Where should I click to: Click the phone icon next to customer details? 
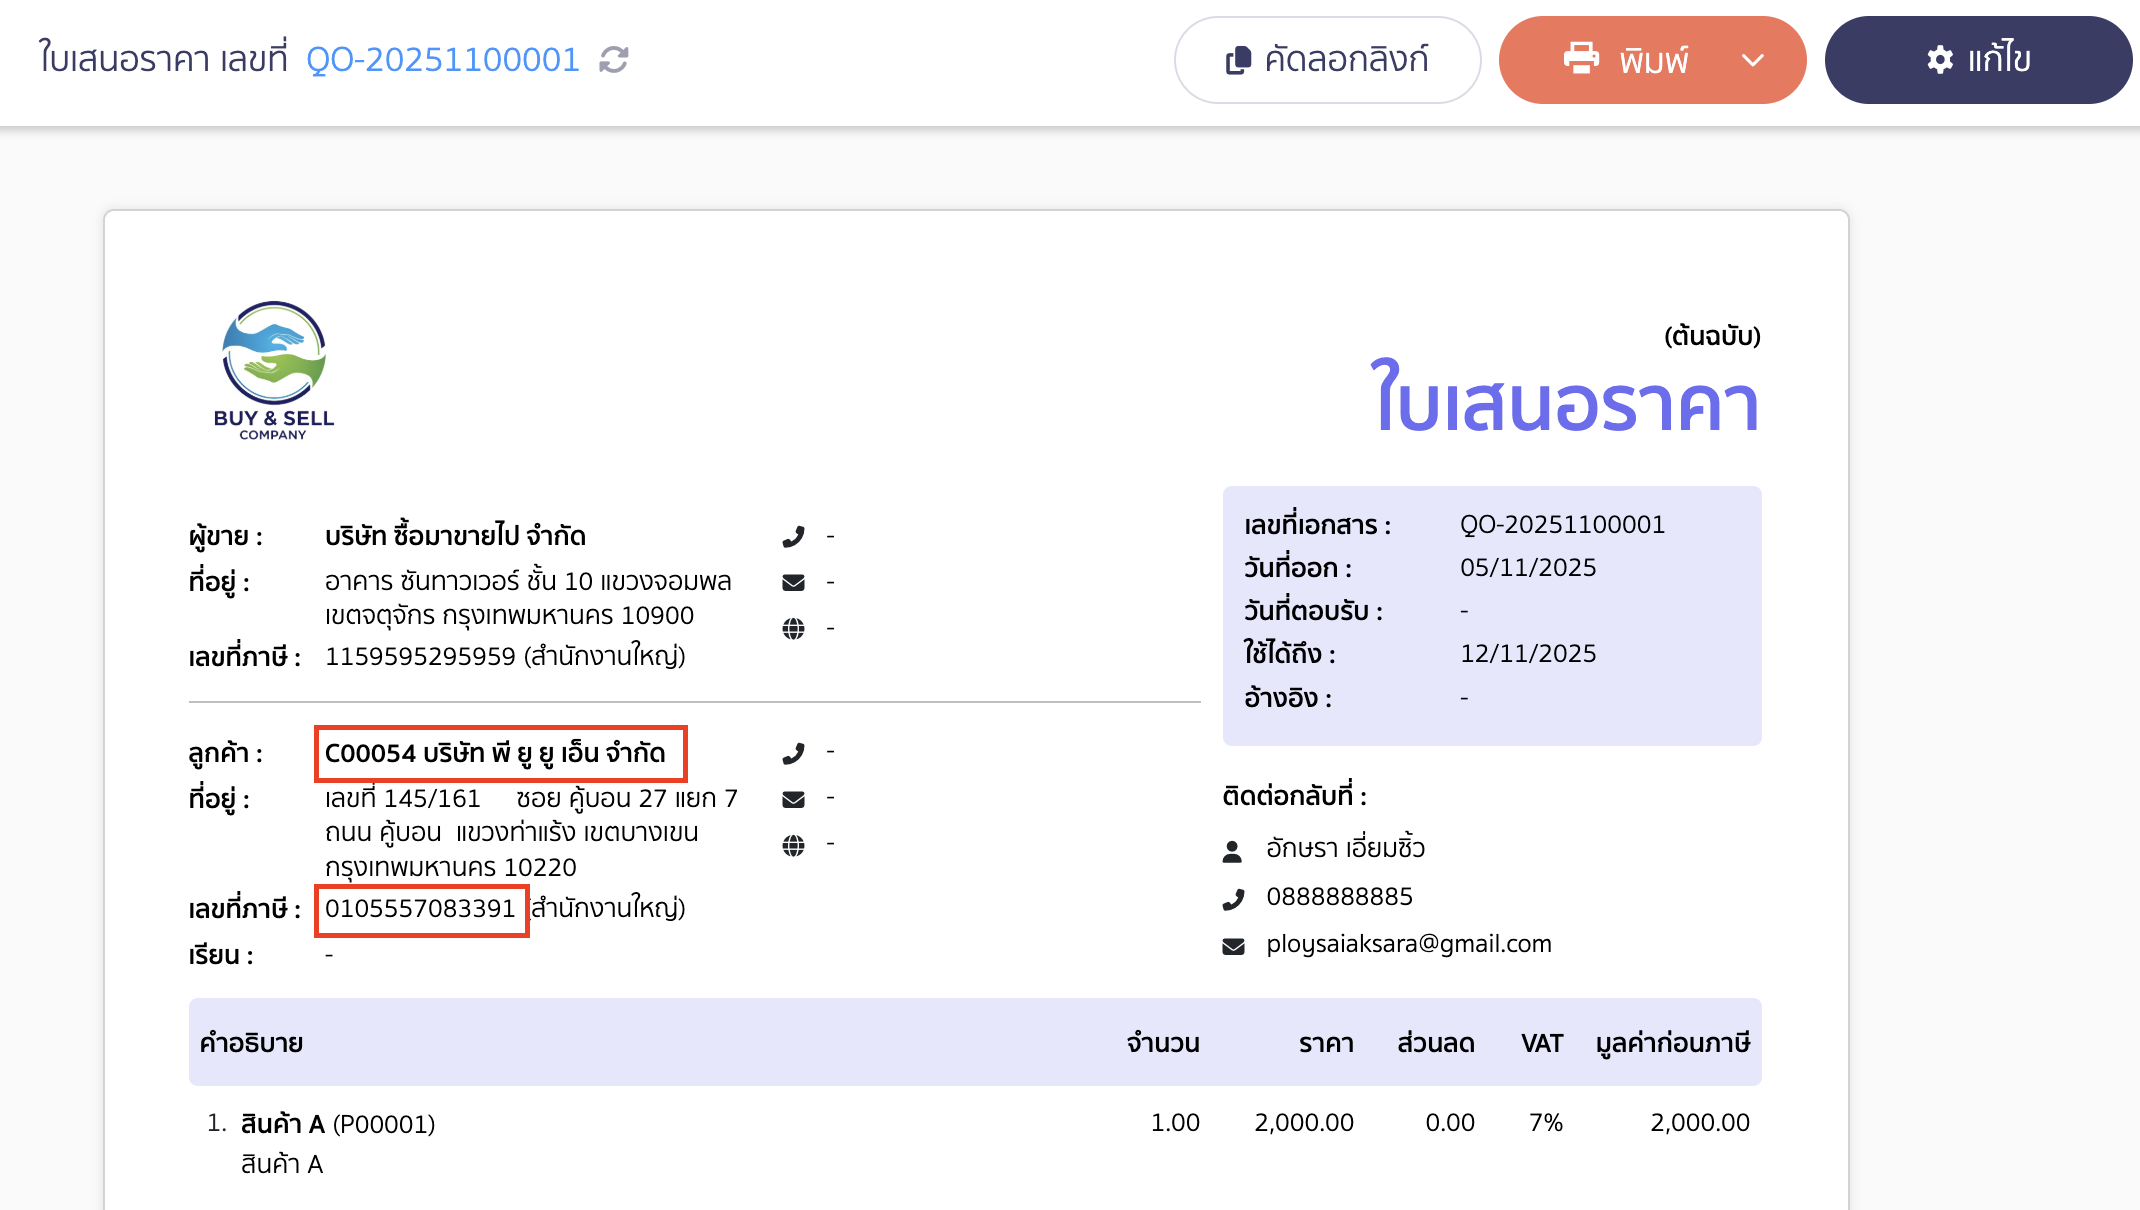point(793,752)
